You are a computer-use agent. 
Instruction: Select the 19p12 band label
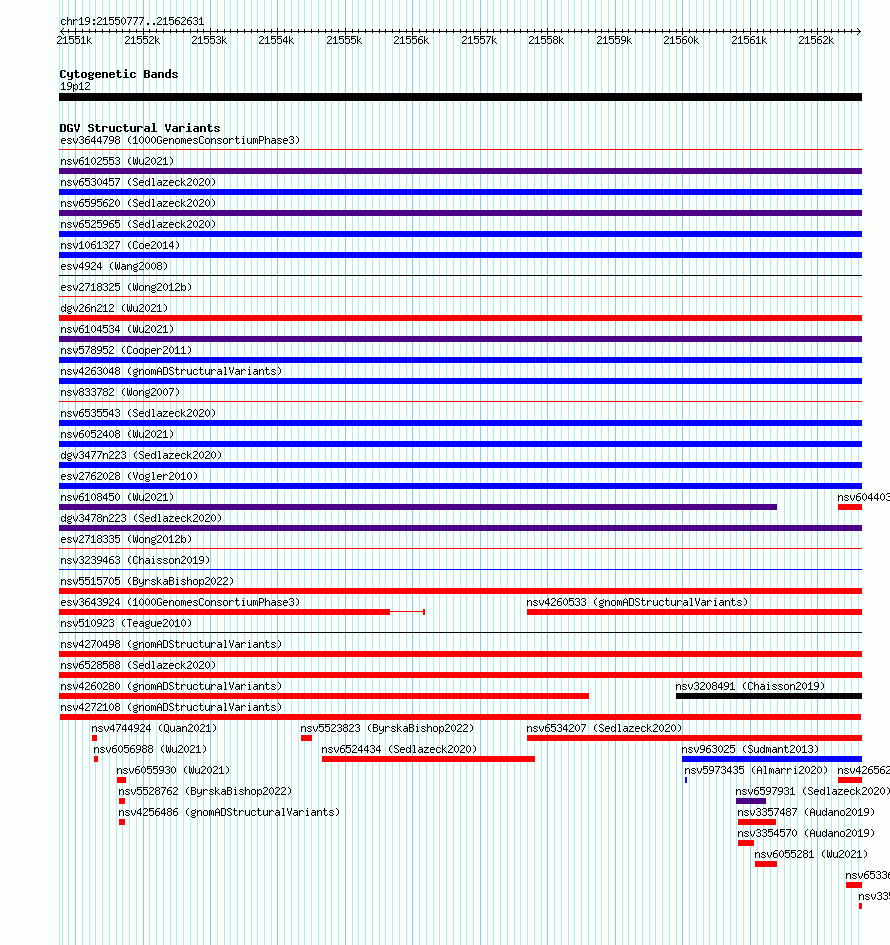pos(75,87)
